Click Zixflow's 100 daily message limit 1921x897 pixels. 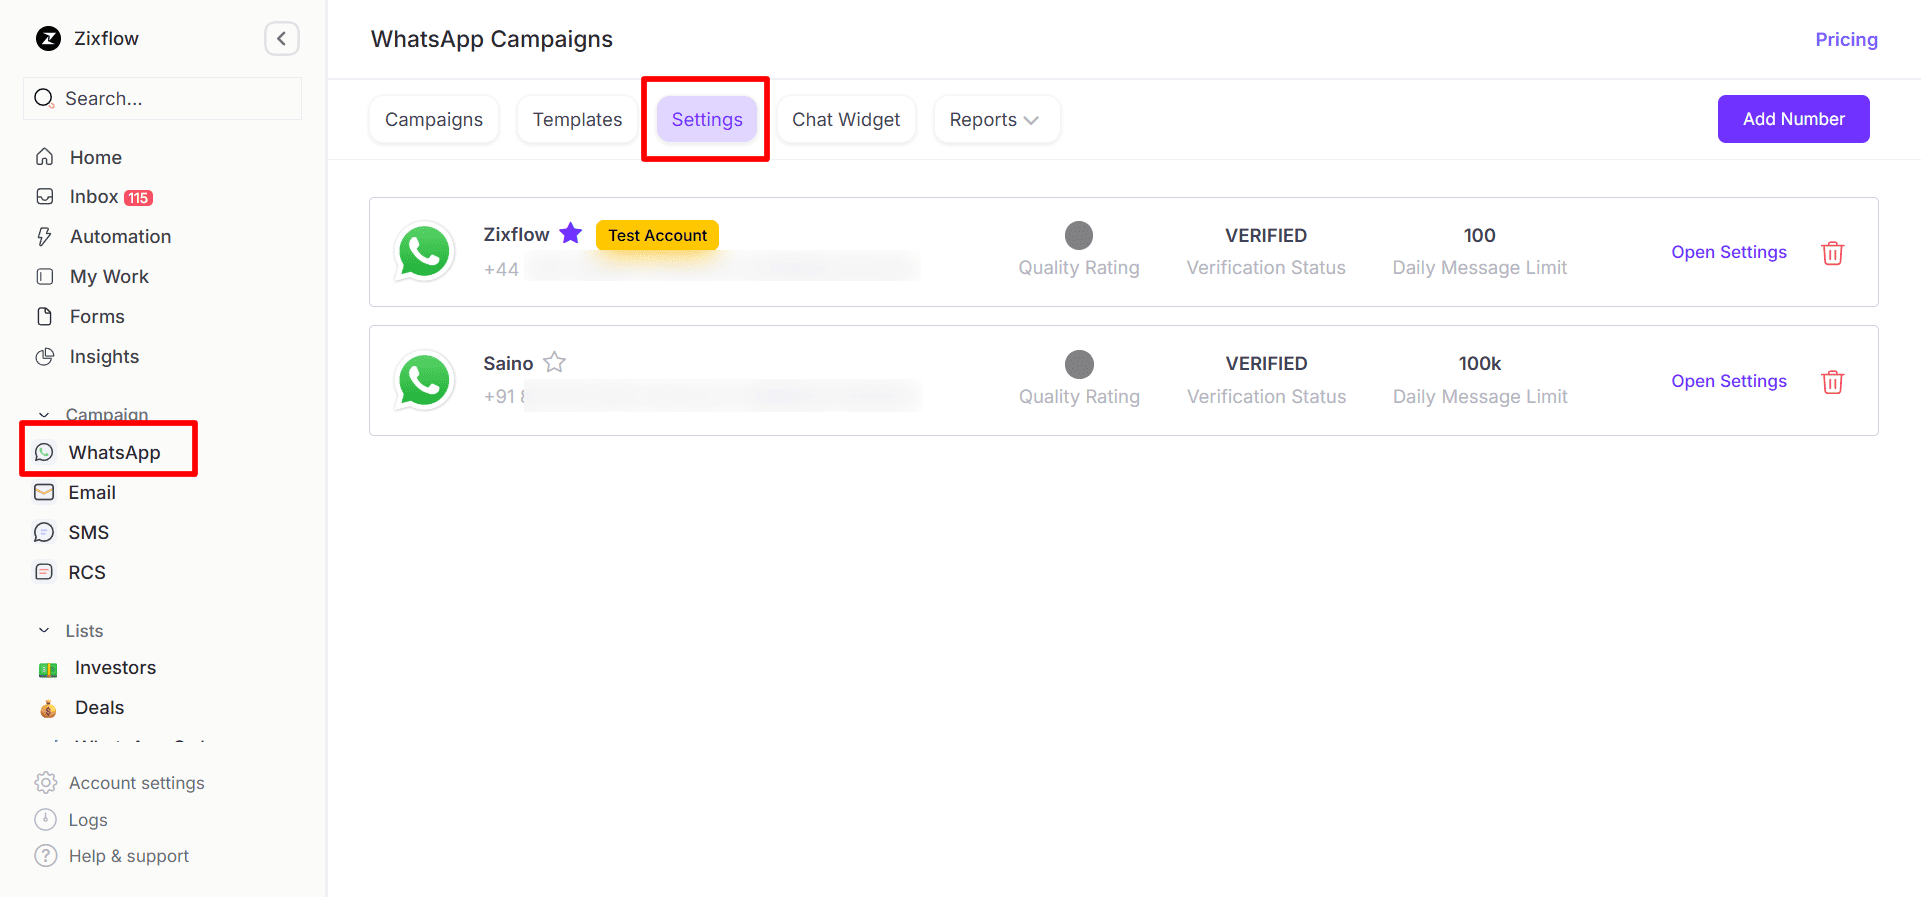point(1479,236)
